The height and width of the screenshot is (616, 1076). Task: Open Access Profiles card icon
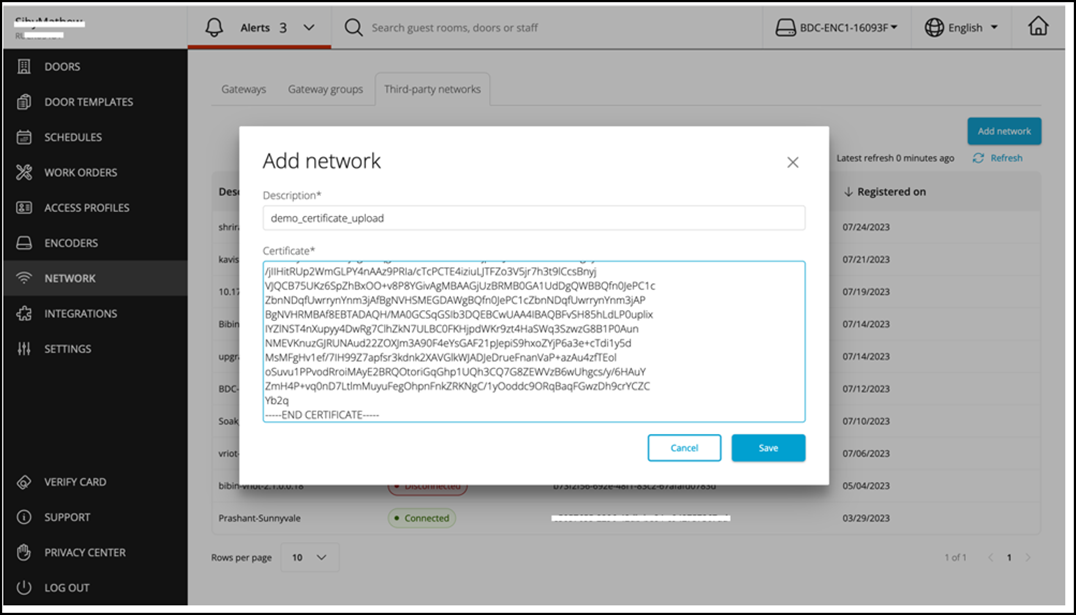(24, 208)
